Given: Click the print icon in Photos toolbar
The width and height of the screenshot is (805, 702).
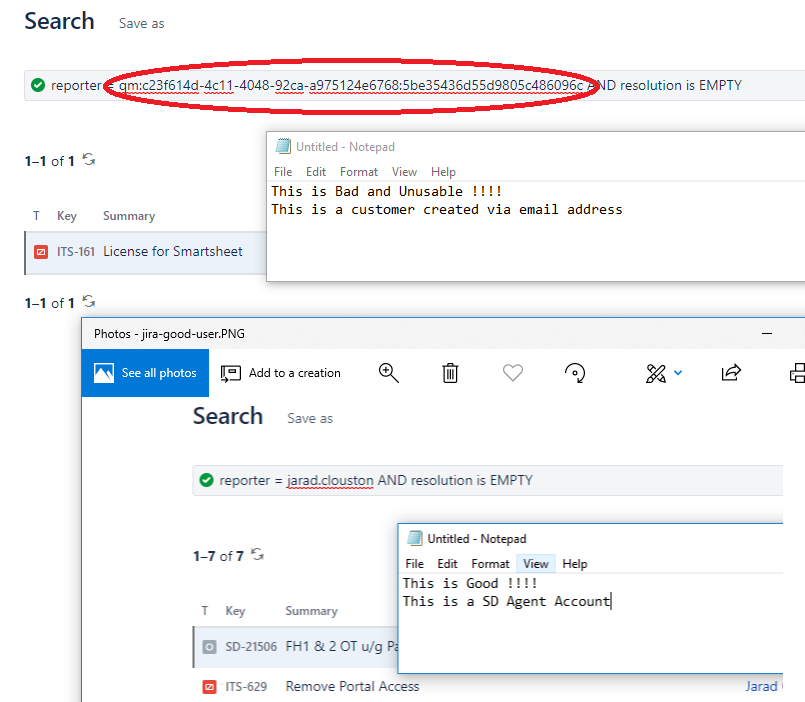Looking at the screenshot, I should tap(797, 373).
